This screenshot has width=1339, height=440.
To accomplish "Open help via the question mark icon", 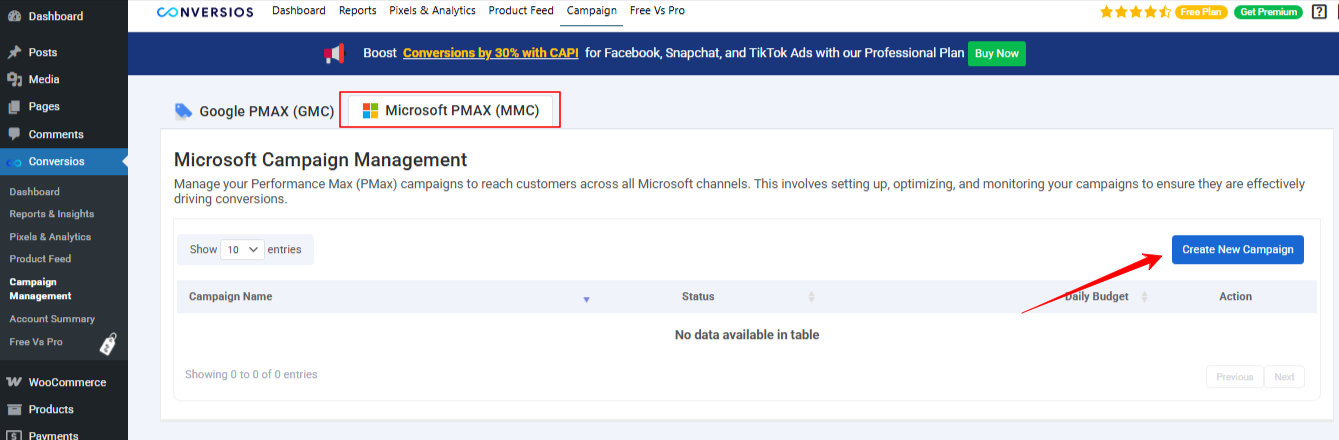I will tap(1319, 12).
